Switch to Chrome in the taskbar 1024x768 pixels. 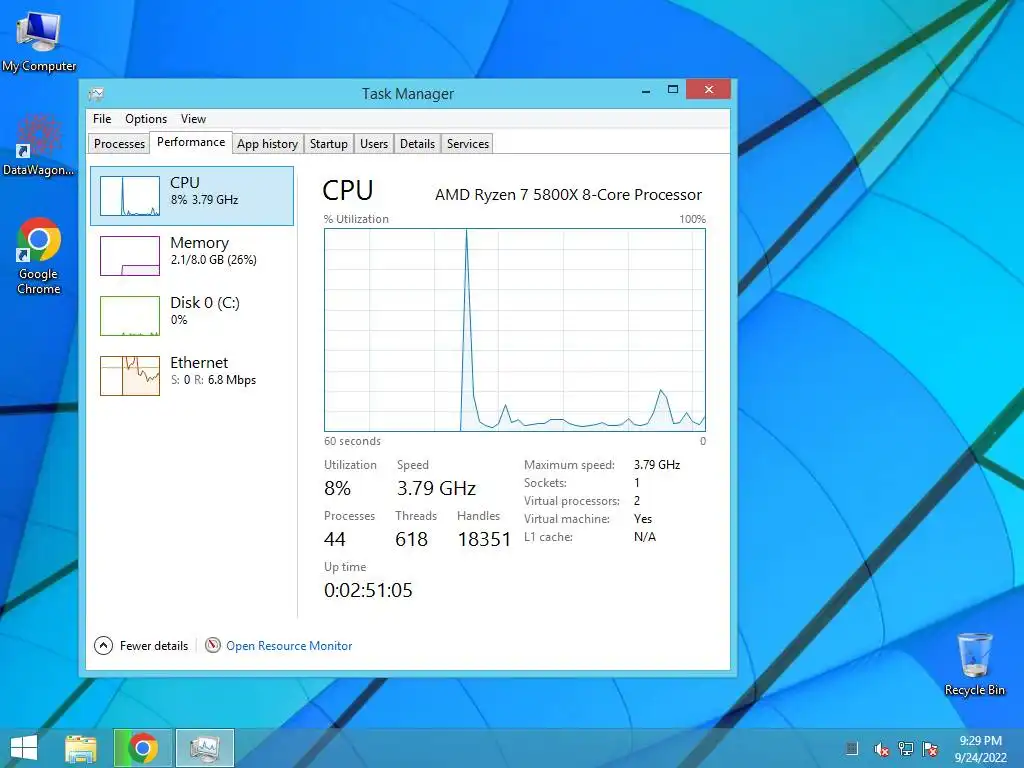click(142, 748)
